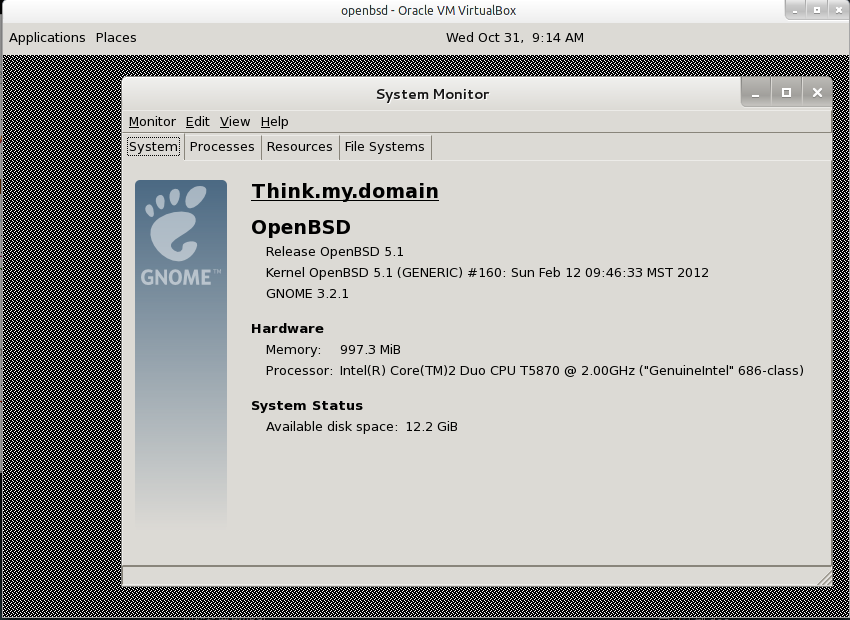The image size is (850, 620).
Task: Open the Help menu
Action: 274,121
